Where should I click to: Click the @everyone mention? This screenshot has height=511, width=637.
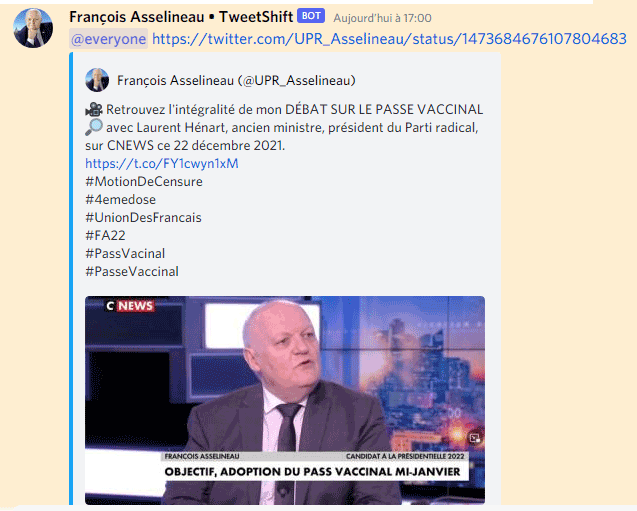[108, 39]
